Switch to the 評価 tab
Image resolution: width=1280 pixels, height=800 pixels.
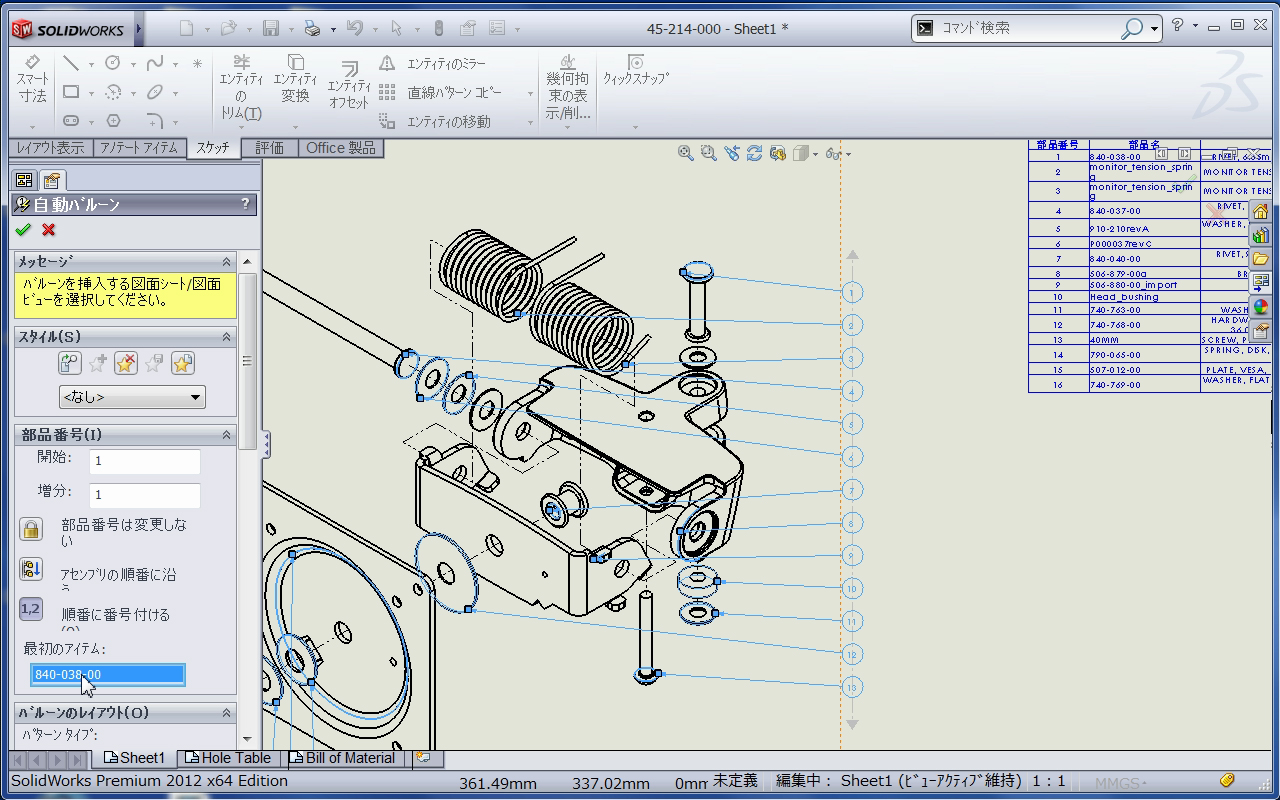coord(269,148)
